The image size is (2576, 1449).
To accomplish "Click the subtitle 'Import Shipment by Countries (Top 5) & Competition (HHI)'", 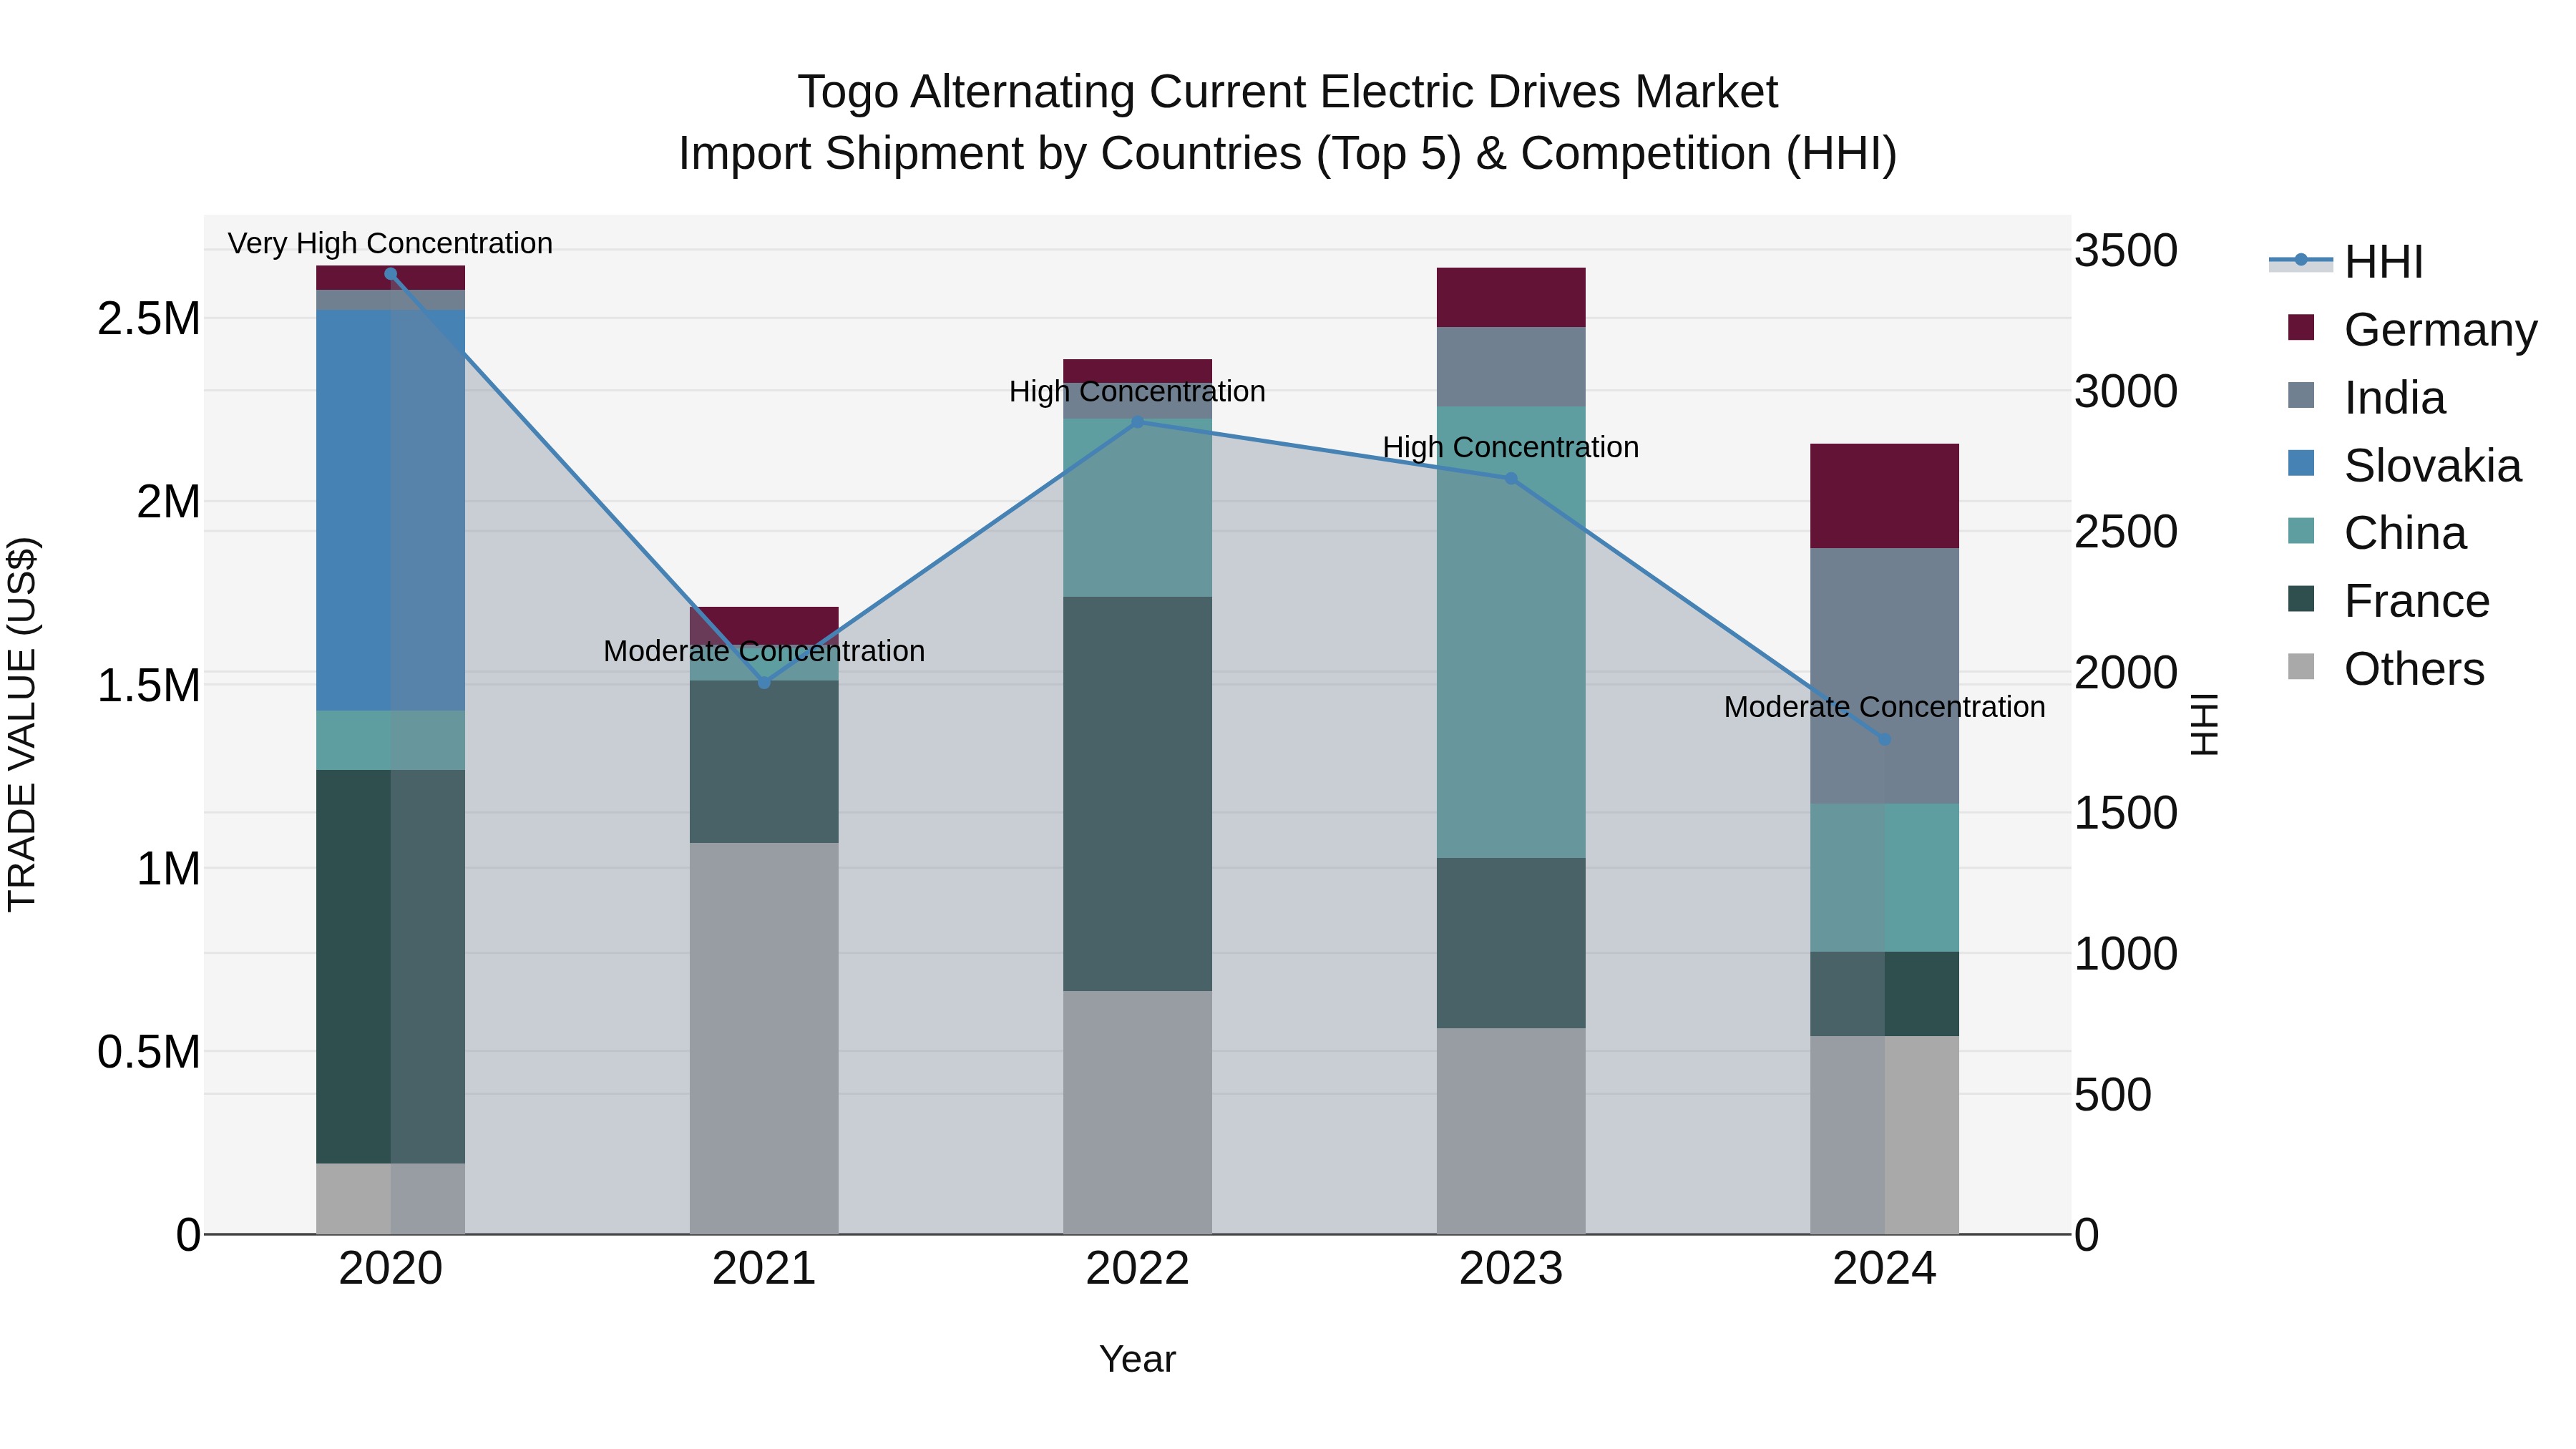I will (1288, 154).
